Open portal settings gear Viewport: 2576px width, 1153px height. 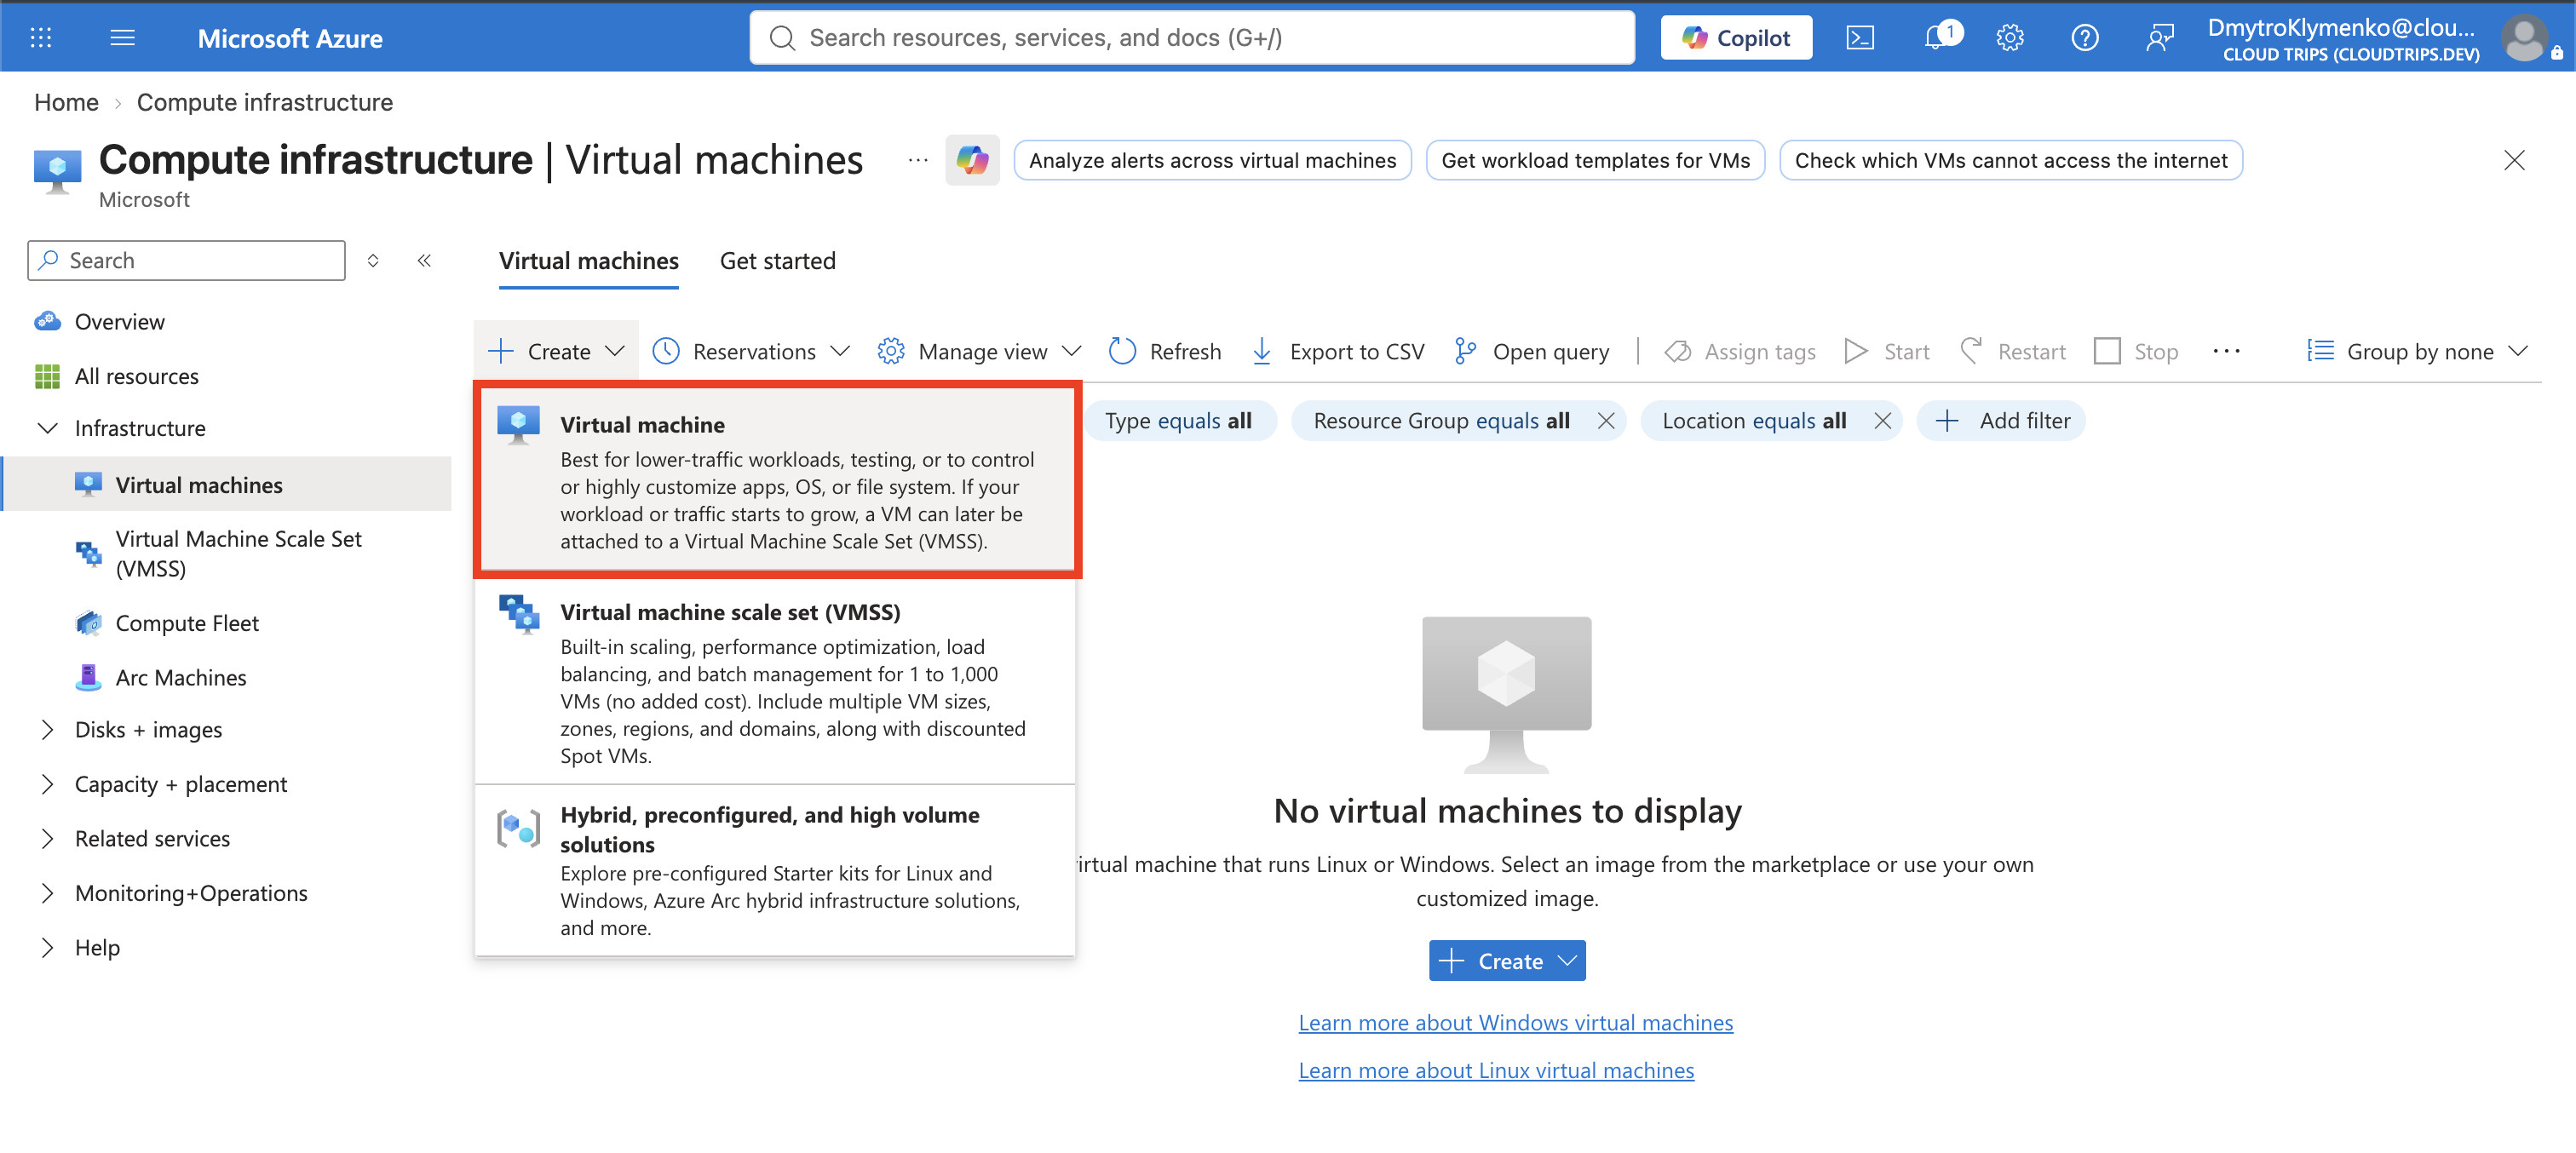click(2010, 38)
